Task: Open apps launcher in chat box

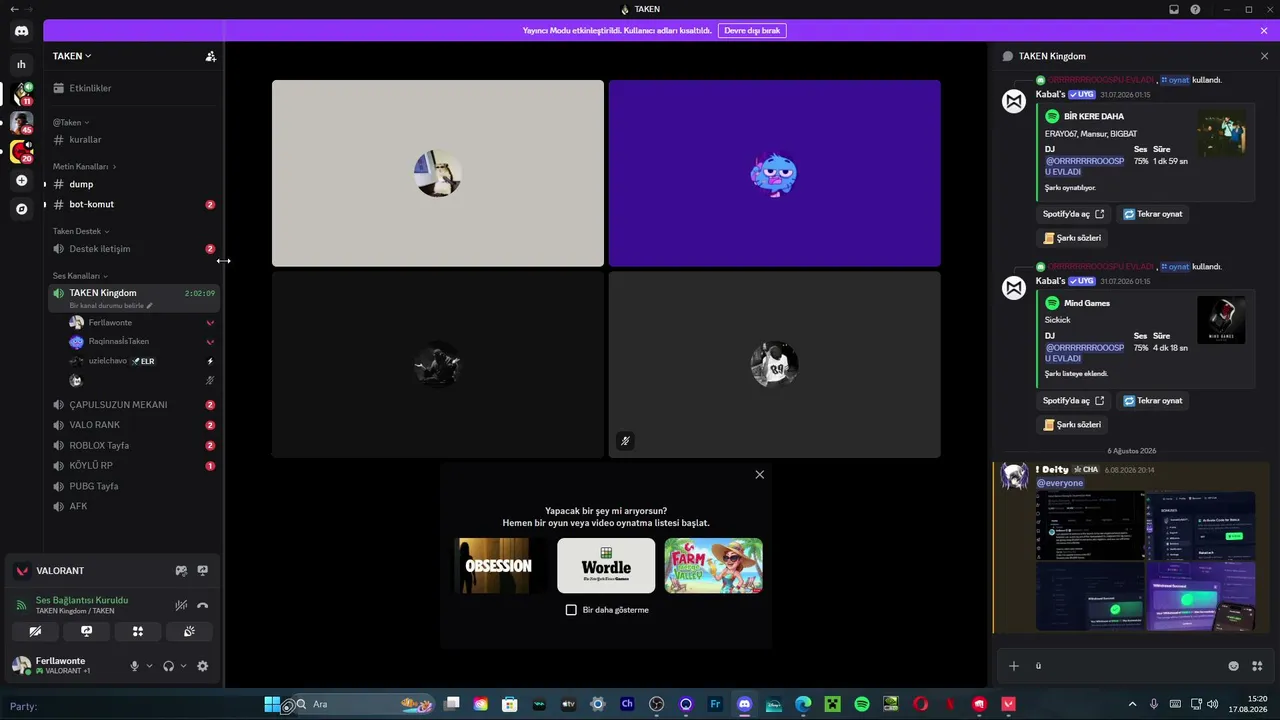Action: click(1258, 666)
